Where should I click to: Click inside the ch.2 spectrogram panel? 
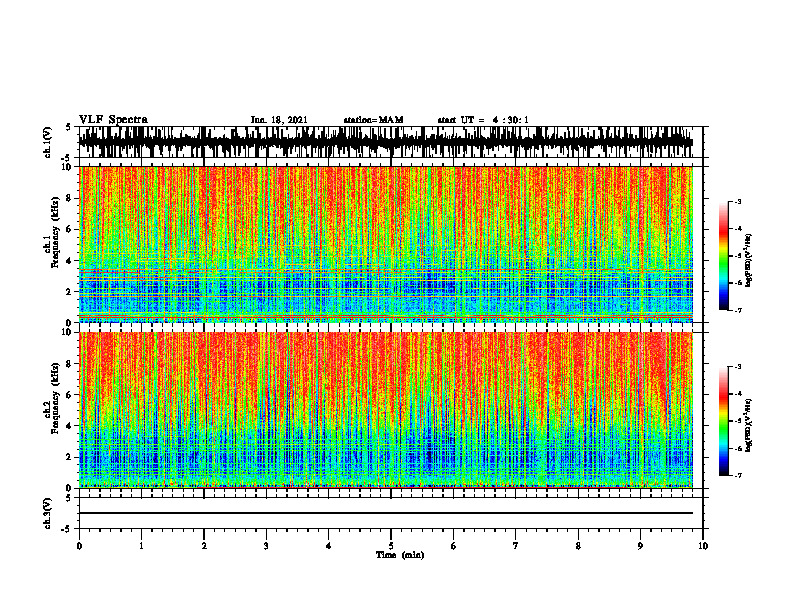click(385, 410)
